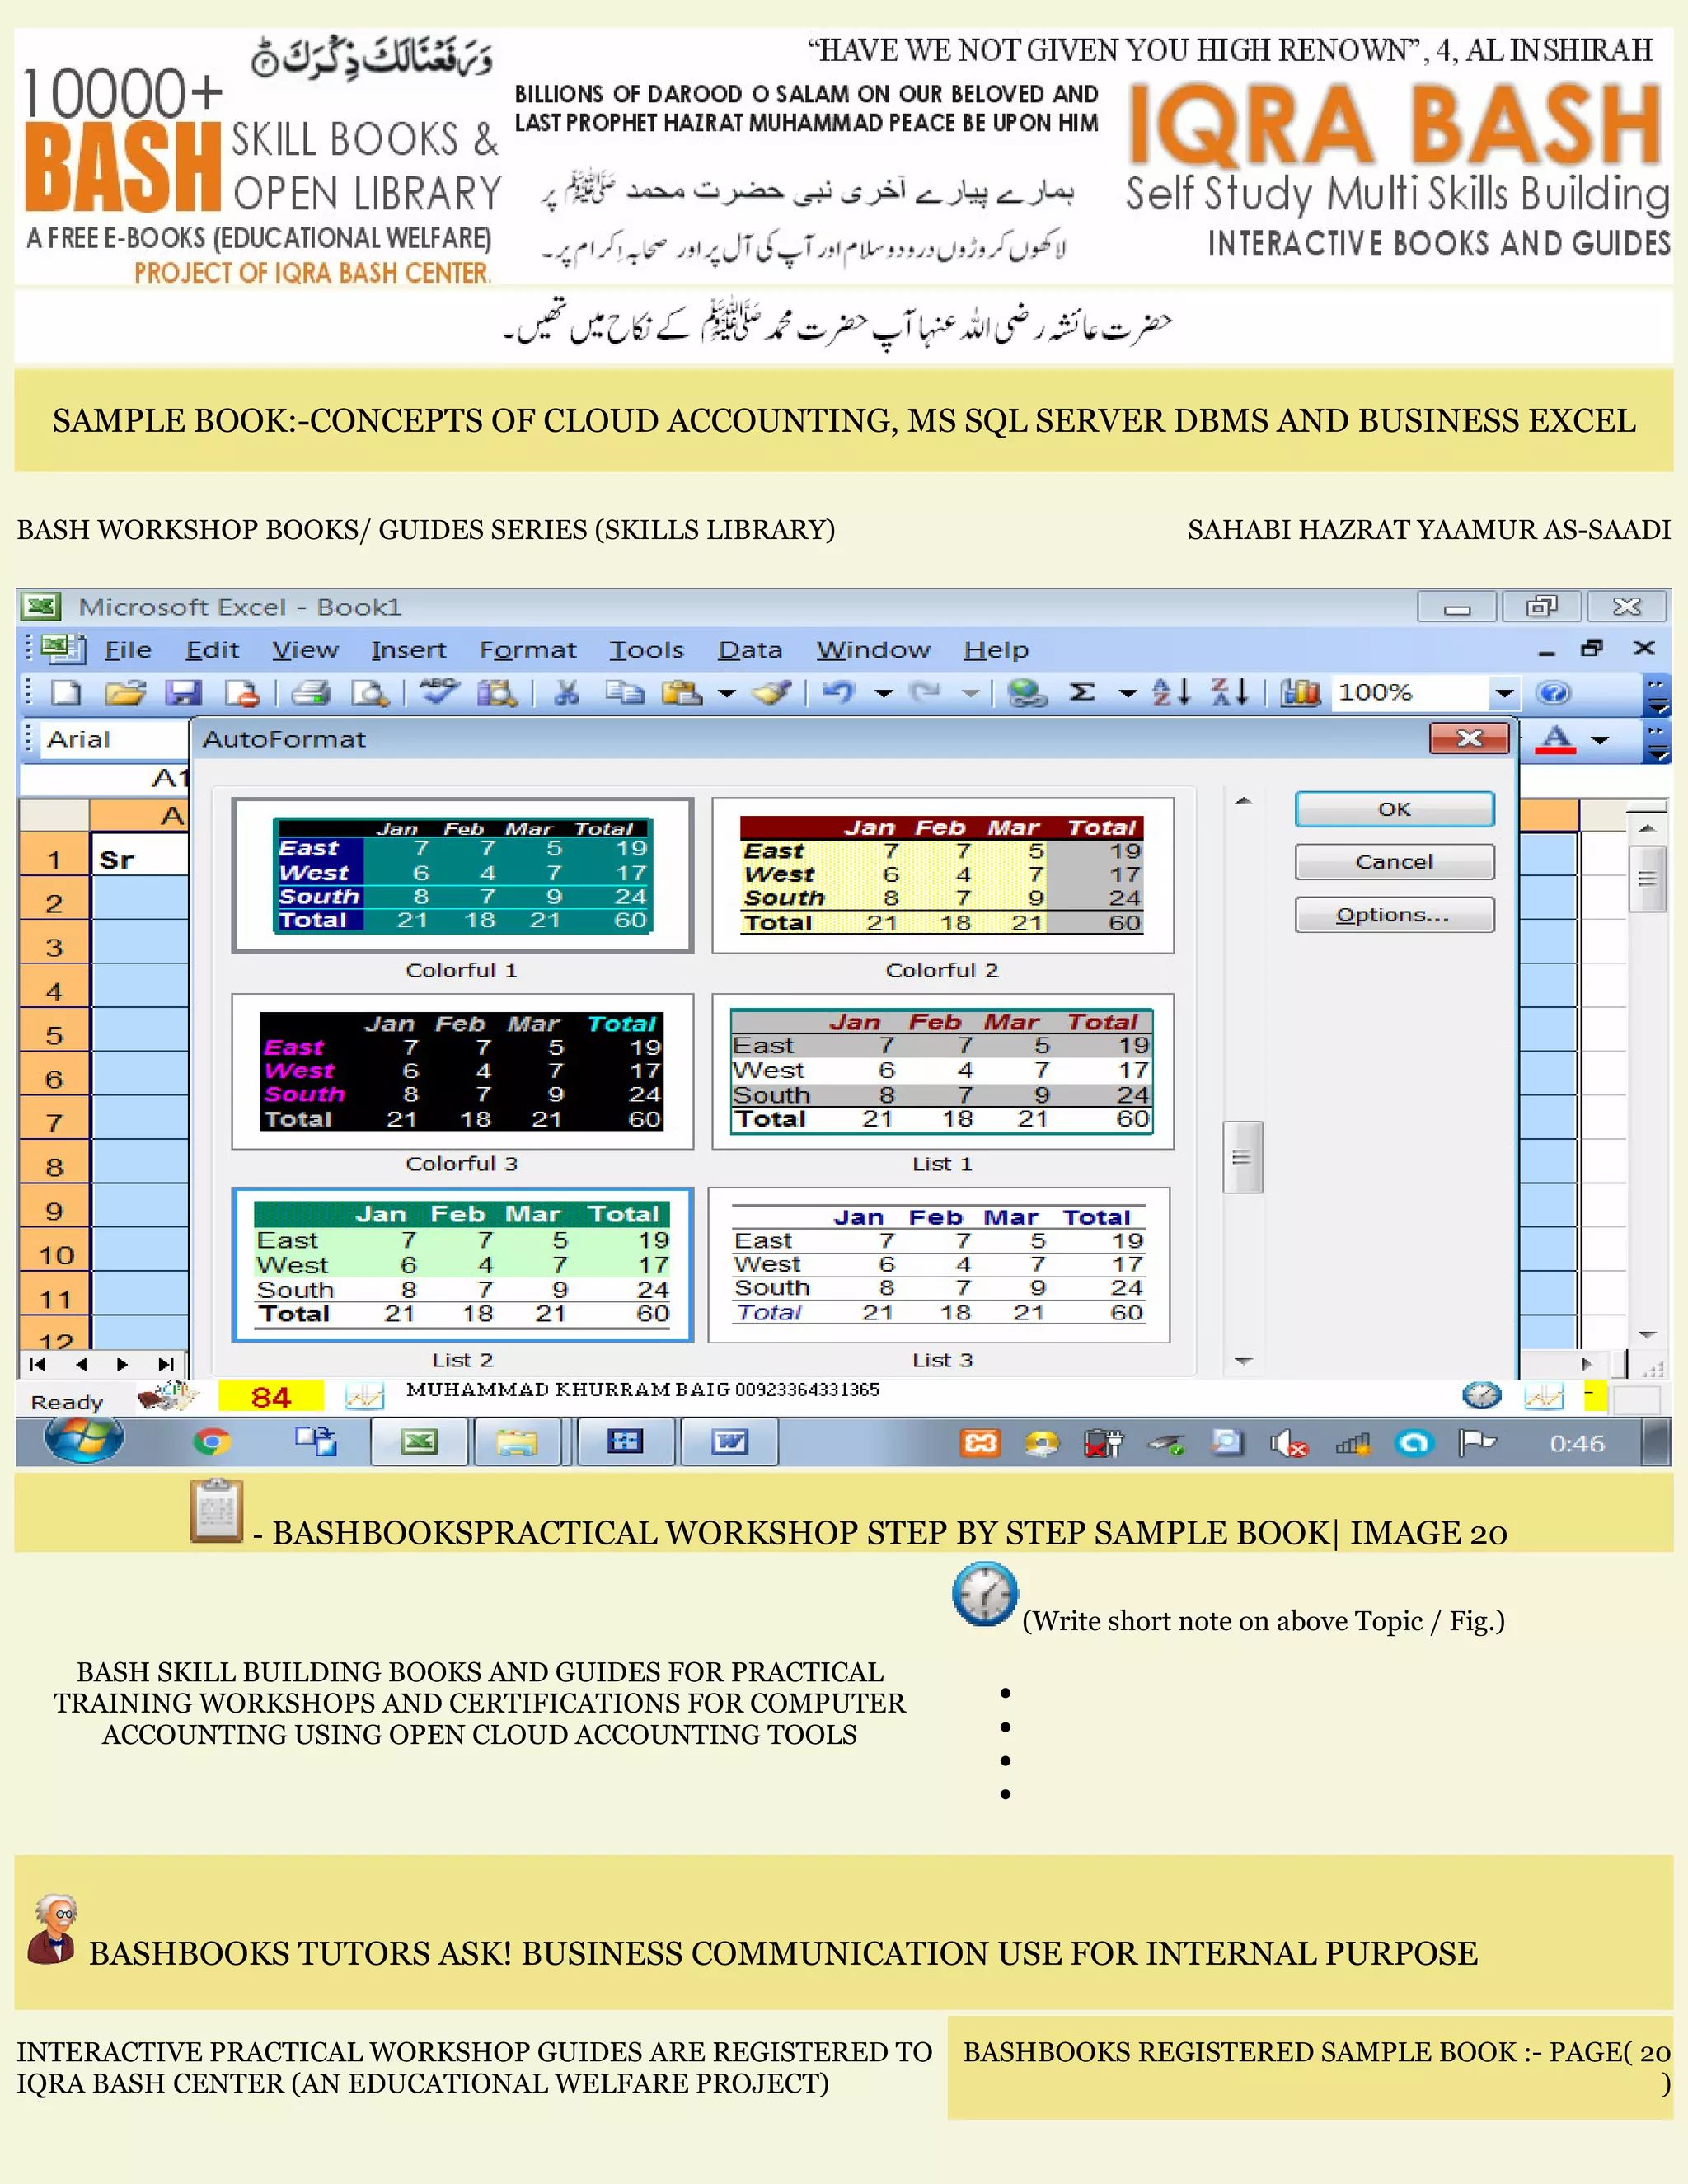Screen dimensions: 1688x2184
Task: Click the Excel Help question icon
Action: pyautogui.click(x=1553, y=692)
